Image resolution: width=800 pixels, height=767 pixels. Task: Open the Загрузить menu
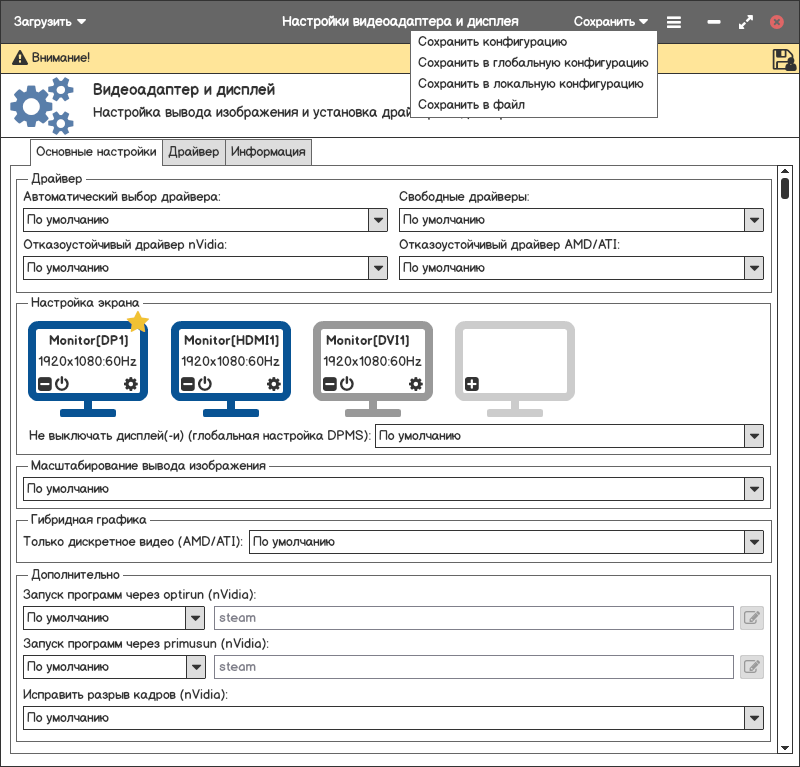49,21
